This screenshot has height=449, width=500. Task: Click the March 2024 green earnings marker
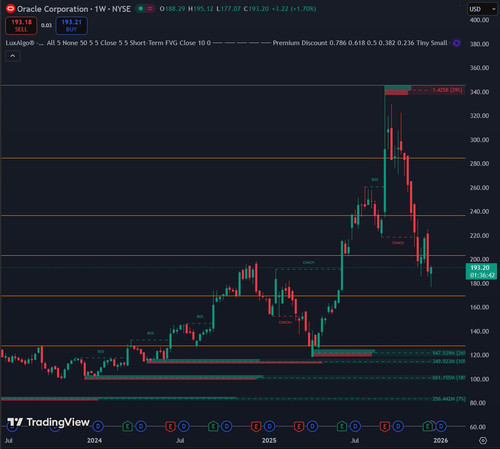[127, 426]
